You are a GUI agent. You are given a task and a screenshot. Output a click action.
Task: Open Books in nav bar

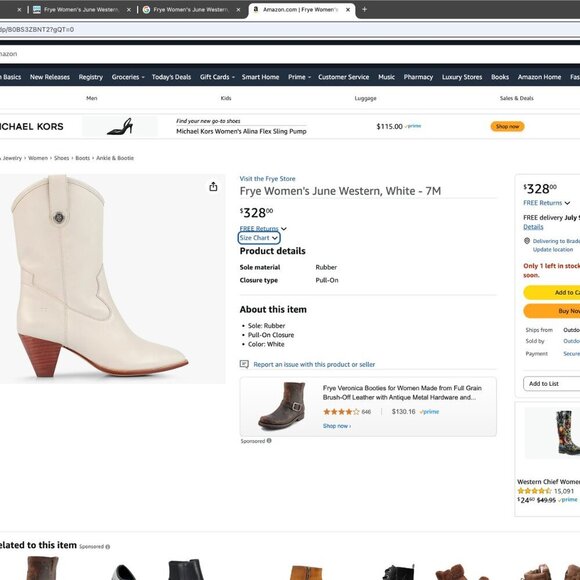click(500, 77)
